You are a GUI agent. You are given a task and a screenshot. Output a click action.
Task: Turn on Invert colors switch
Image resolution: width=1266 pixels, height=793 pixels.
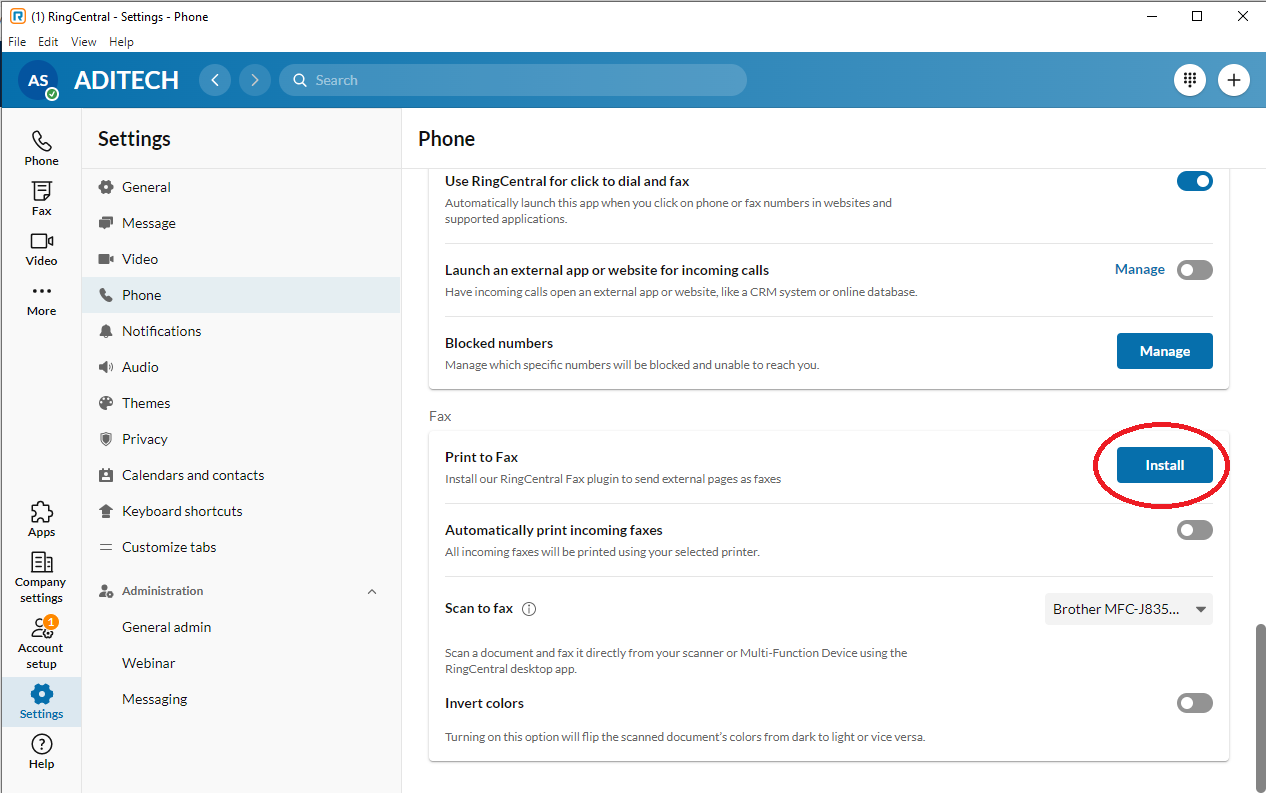(x=1194, y=703)
